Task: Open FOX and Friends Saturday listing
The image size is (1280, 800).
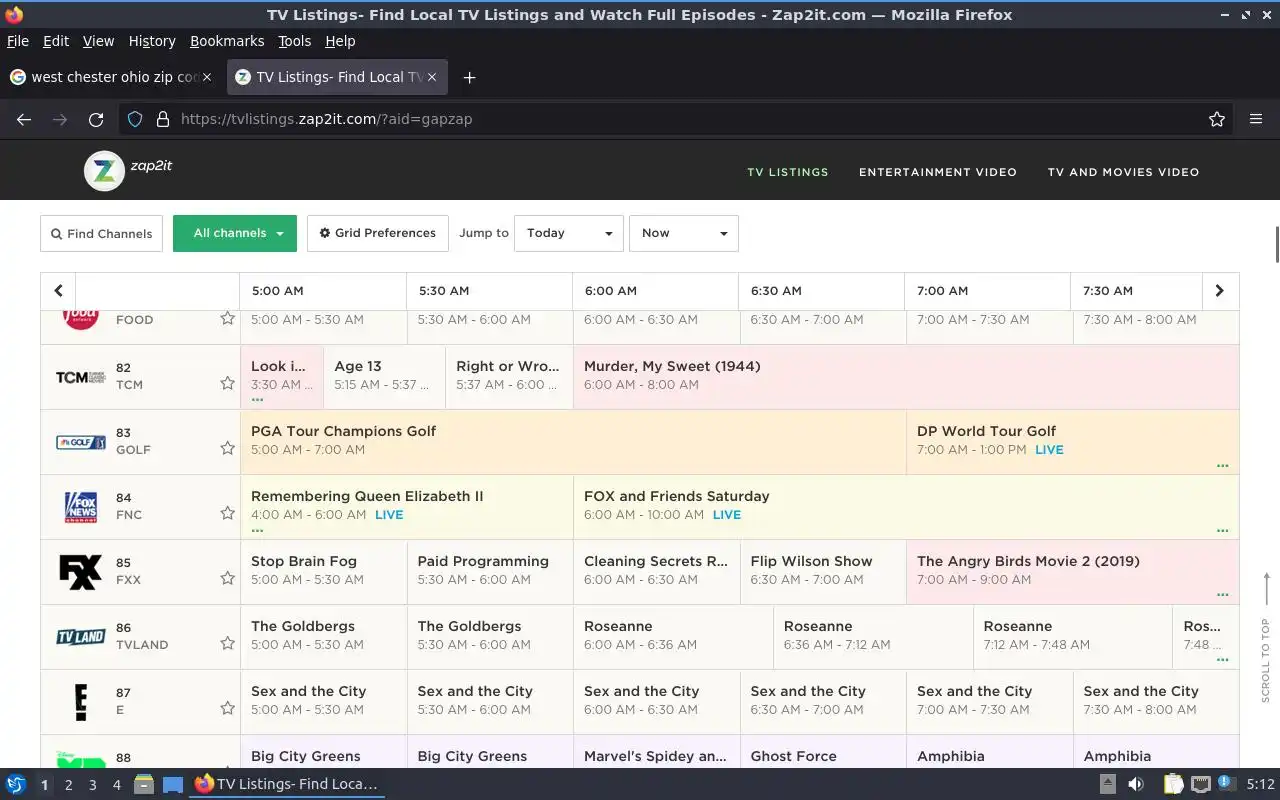Action: click(x=906, y=507)
